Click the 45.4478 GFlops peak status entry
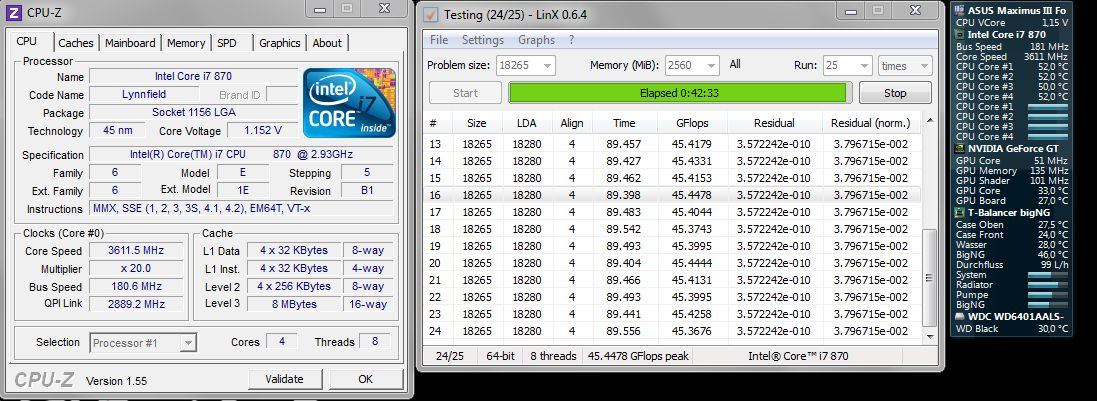1097x401 pixels. tap(638, 356)
